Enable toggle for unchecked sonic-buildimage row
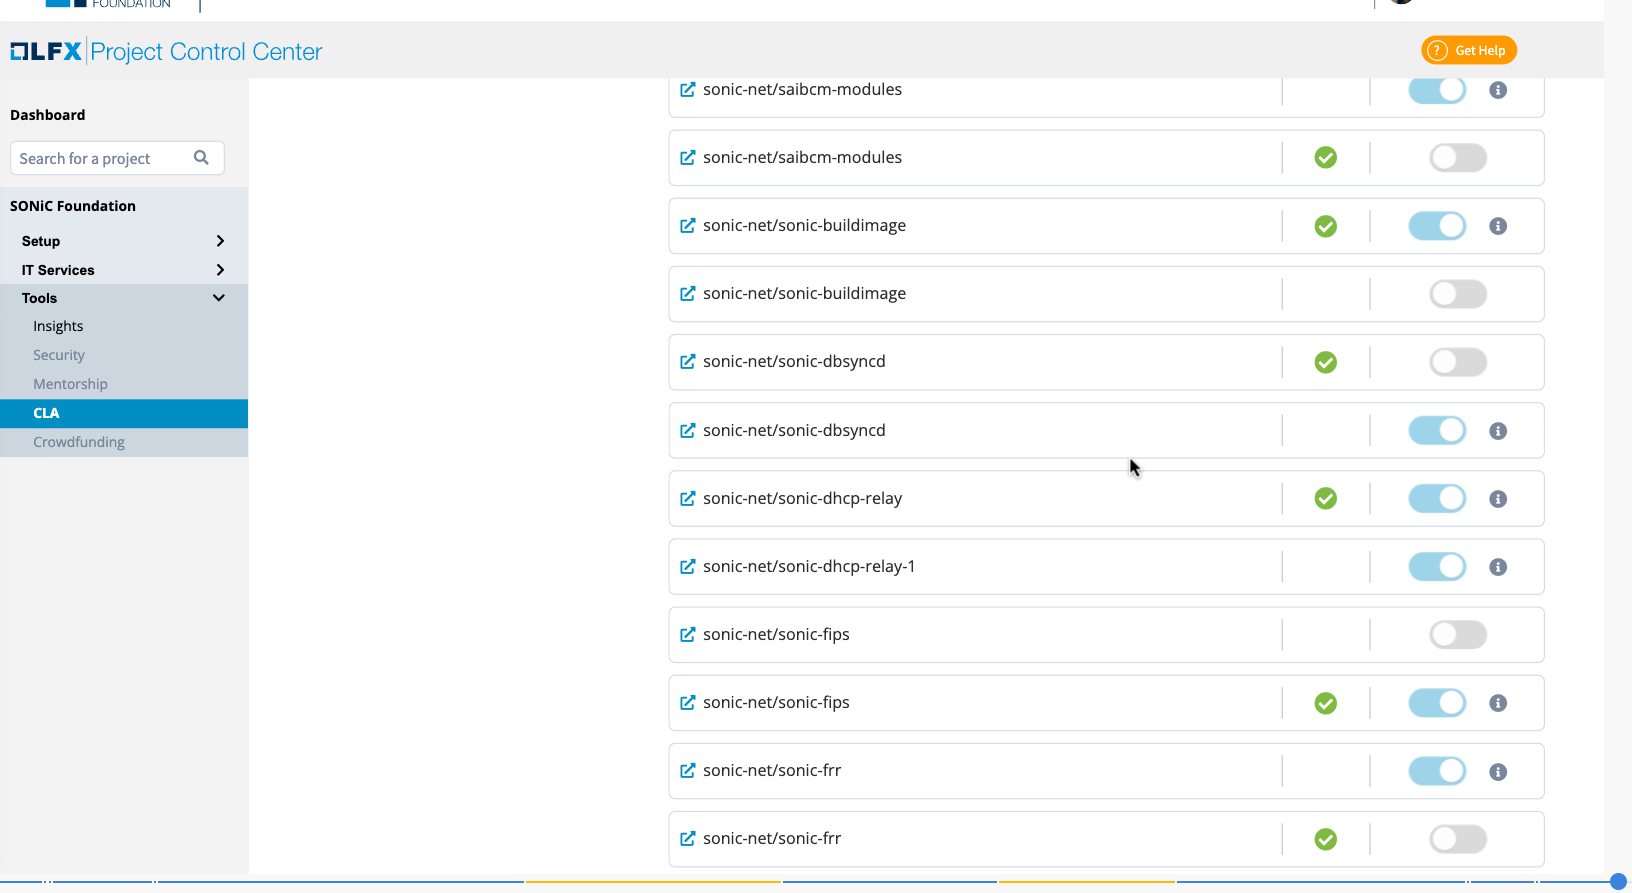The height and width of the screenshot is (893, 1632). (1458, 294)
